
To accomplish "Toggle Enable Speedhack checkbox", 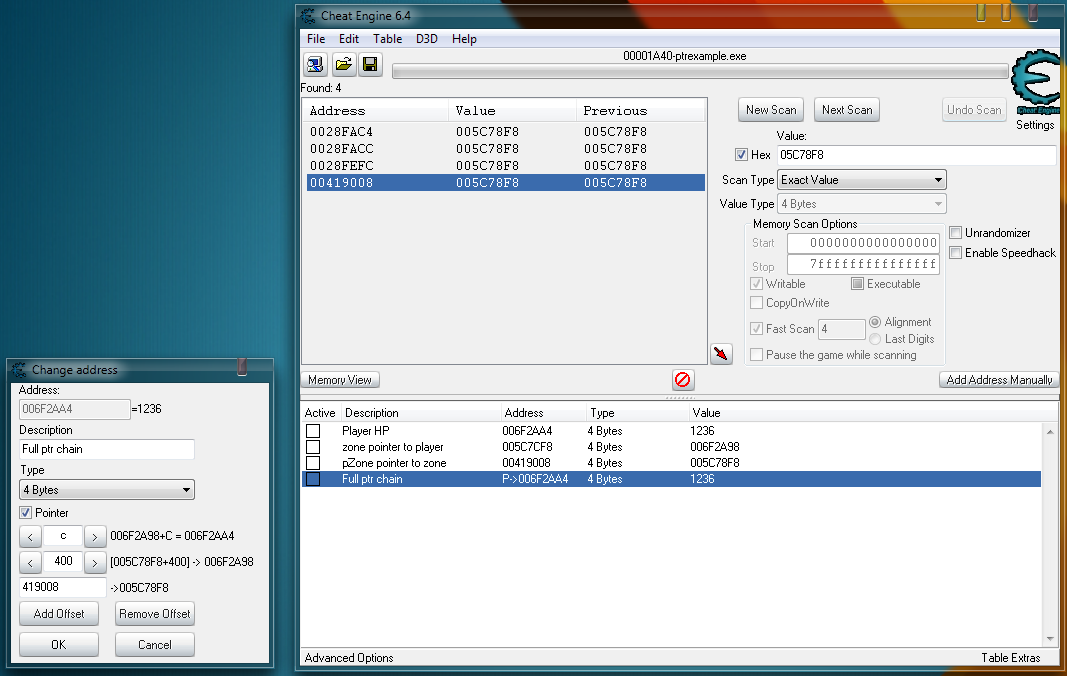I will point(956,253).
